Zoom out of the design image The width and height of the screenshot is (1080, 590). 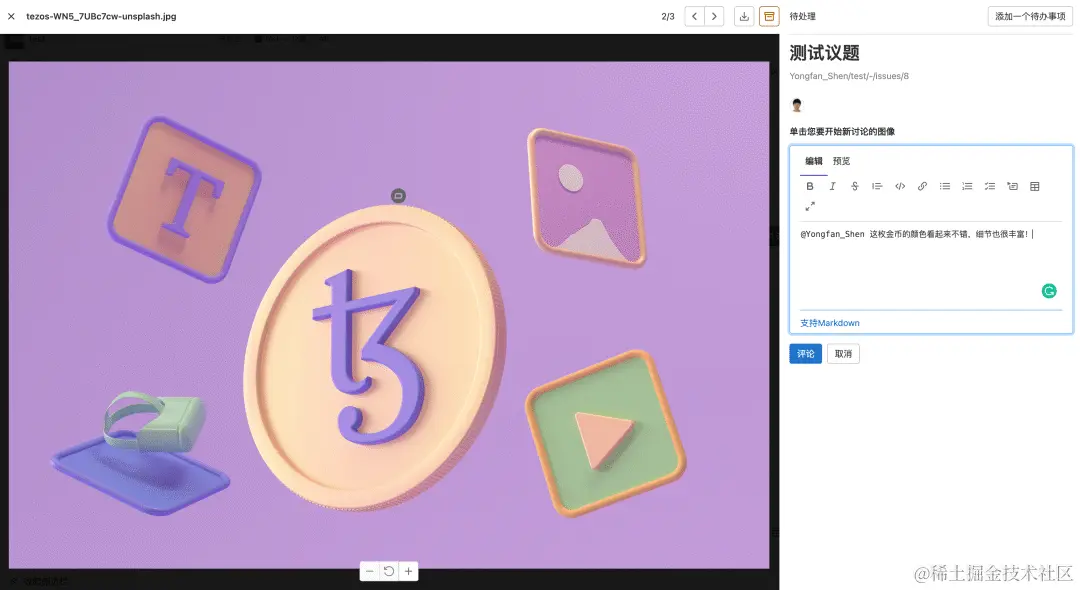(x=370, y=571)
